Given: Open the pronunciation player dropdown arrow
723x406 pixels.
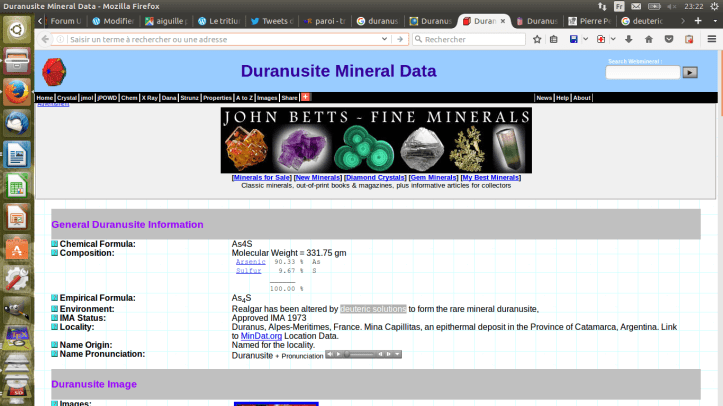Looking at the screenshot, I should (397, 354).
